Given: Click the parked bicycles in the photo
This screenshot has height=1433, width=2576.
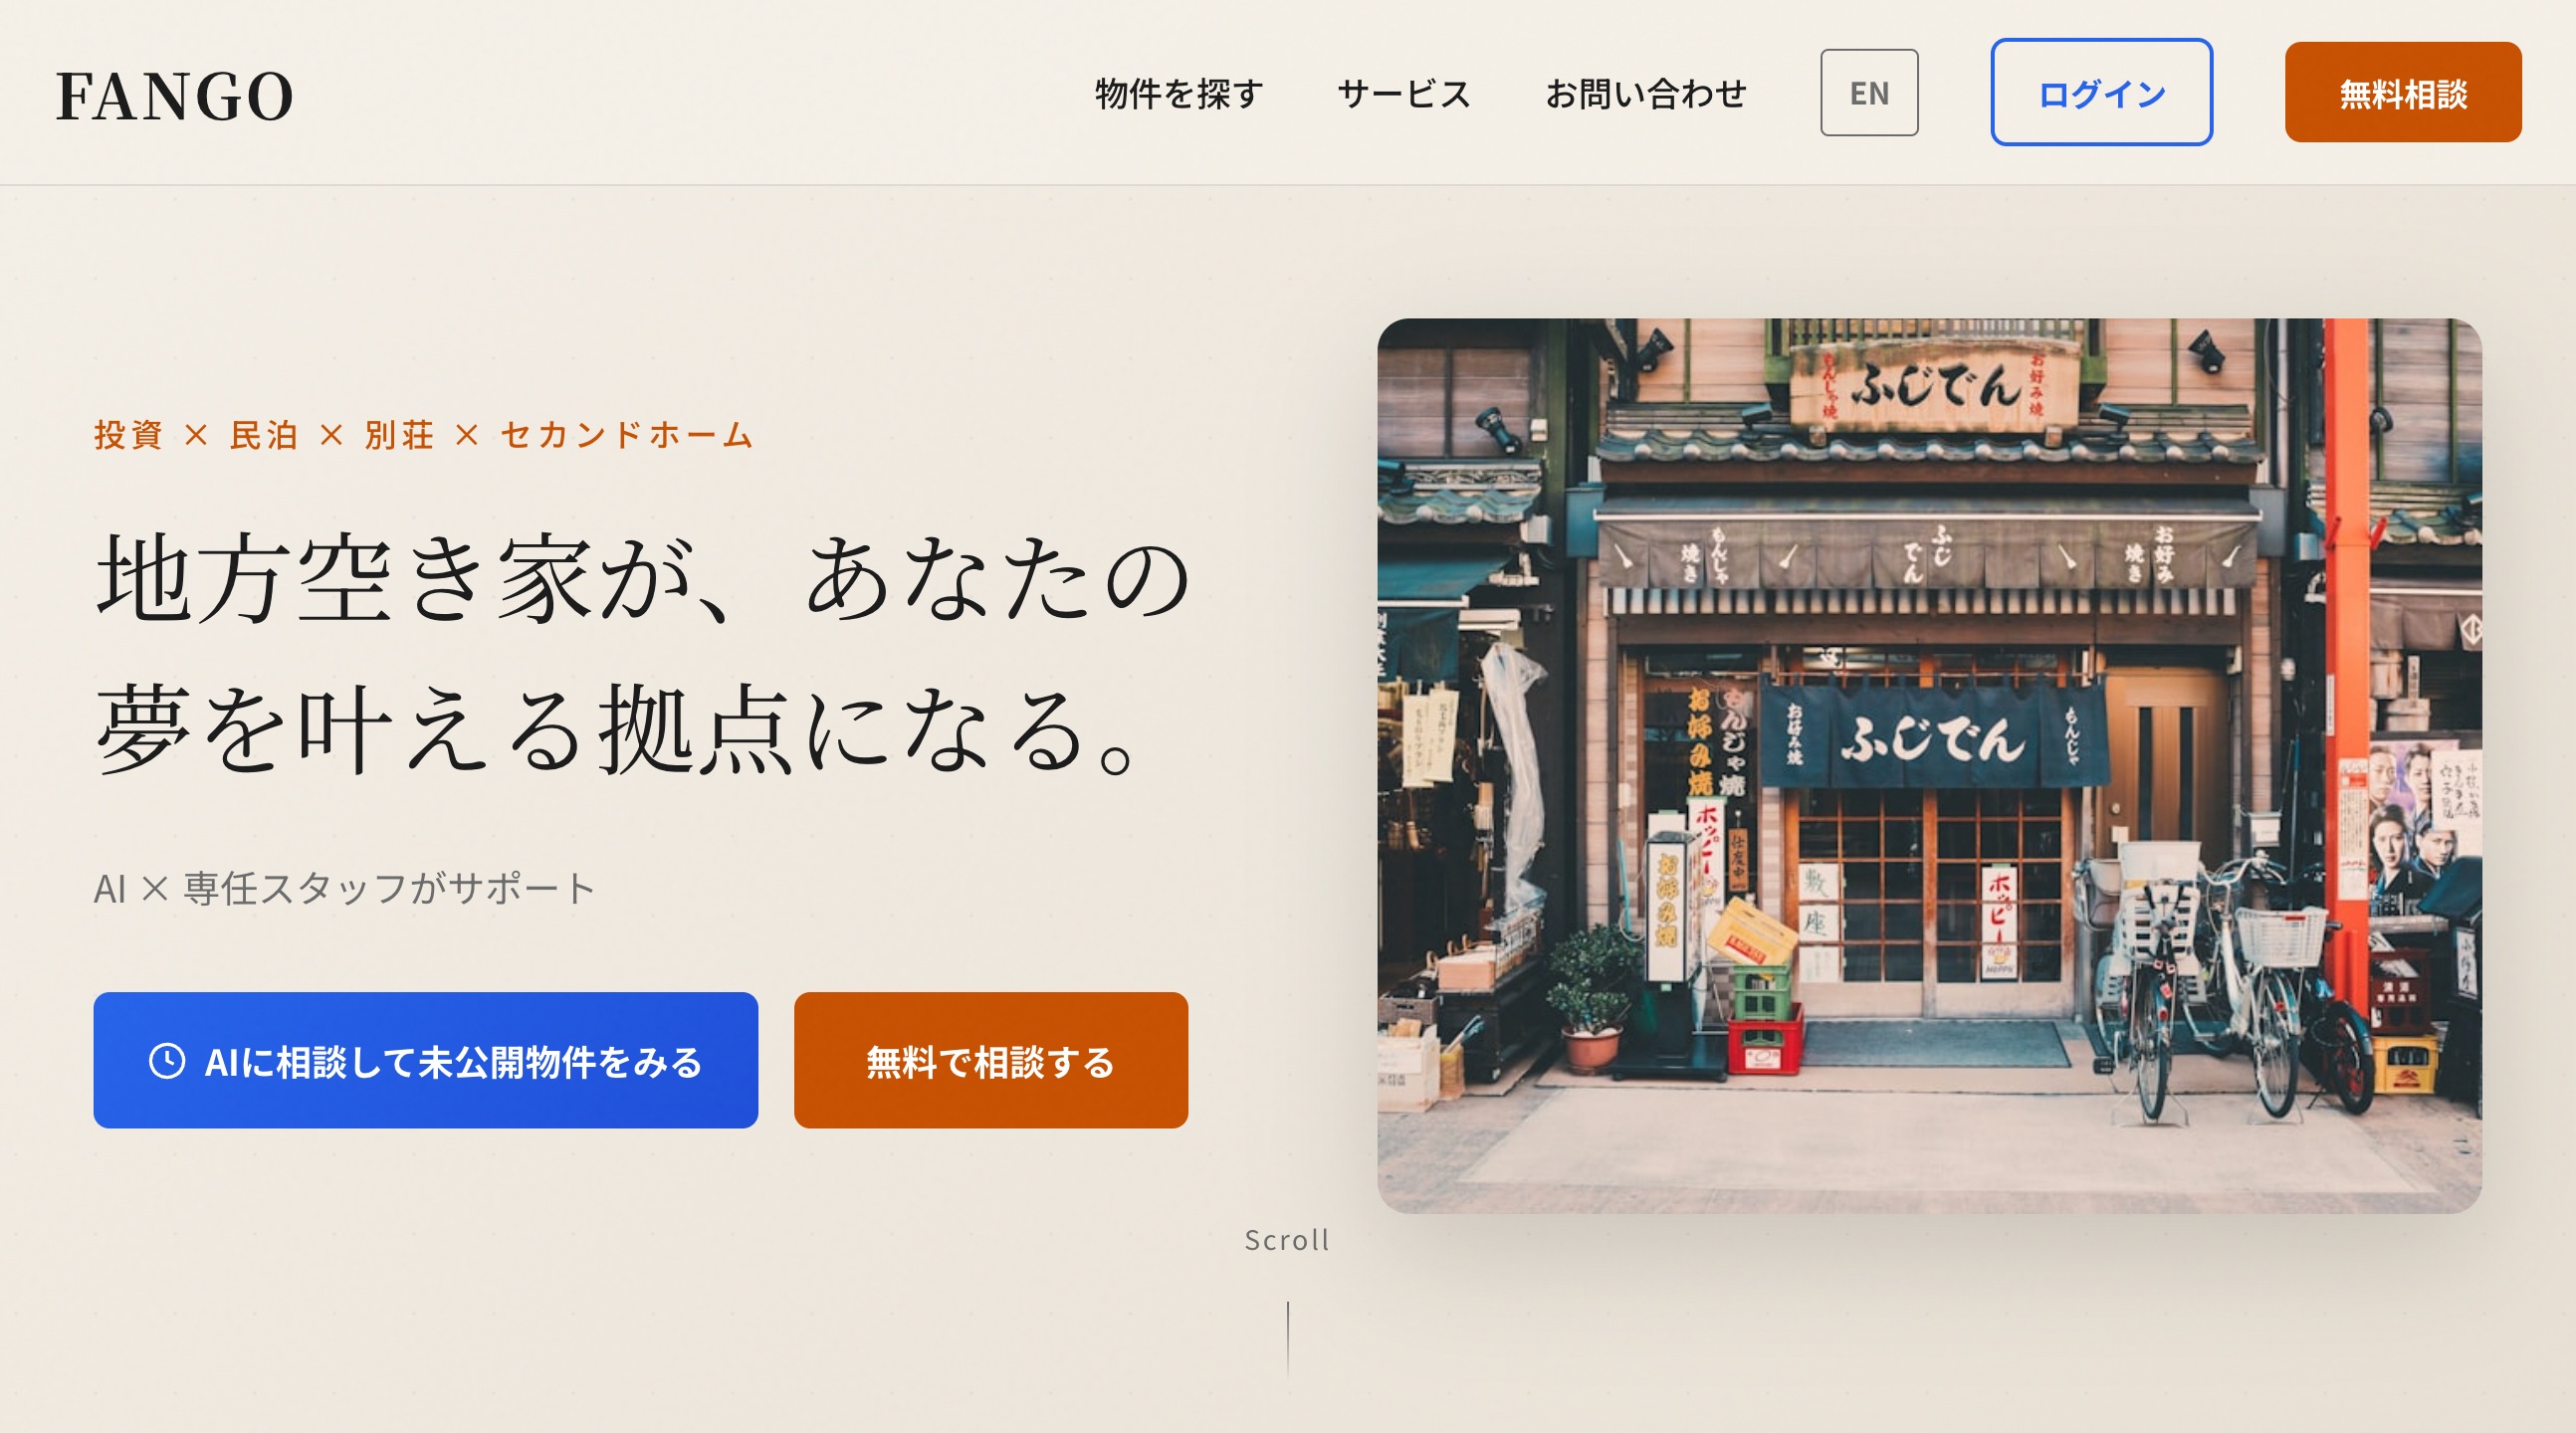Looking at the screenshot, I should tap(2230, 980).
